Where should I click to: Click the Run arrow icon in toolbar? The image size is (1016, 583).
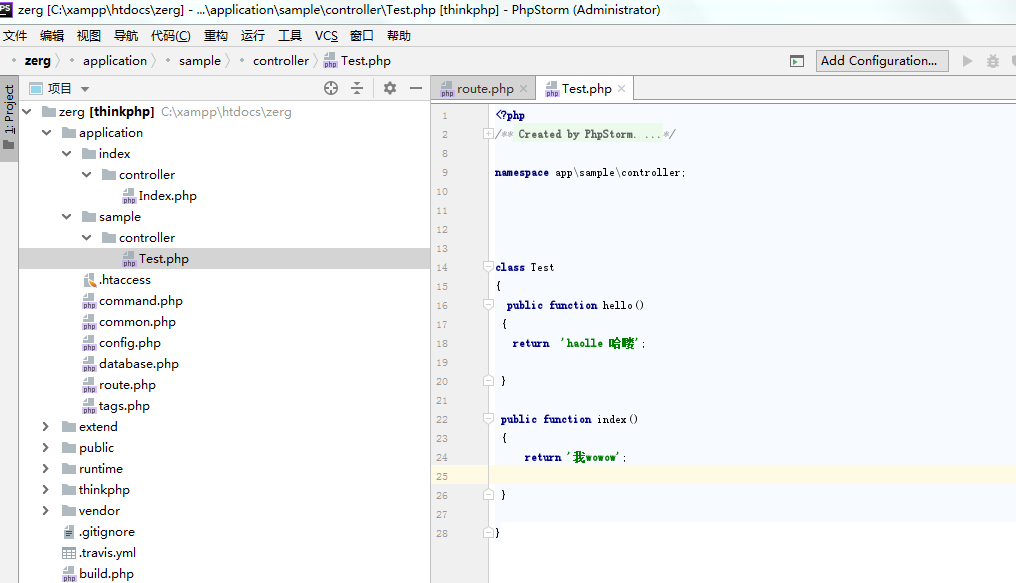pyautogui.click(x=967, y=61)
